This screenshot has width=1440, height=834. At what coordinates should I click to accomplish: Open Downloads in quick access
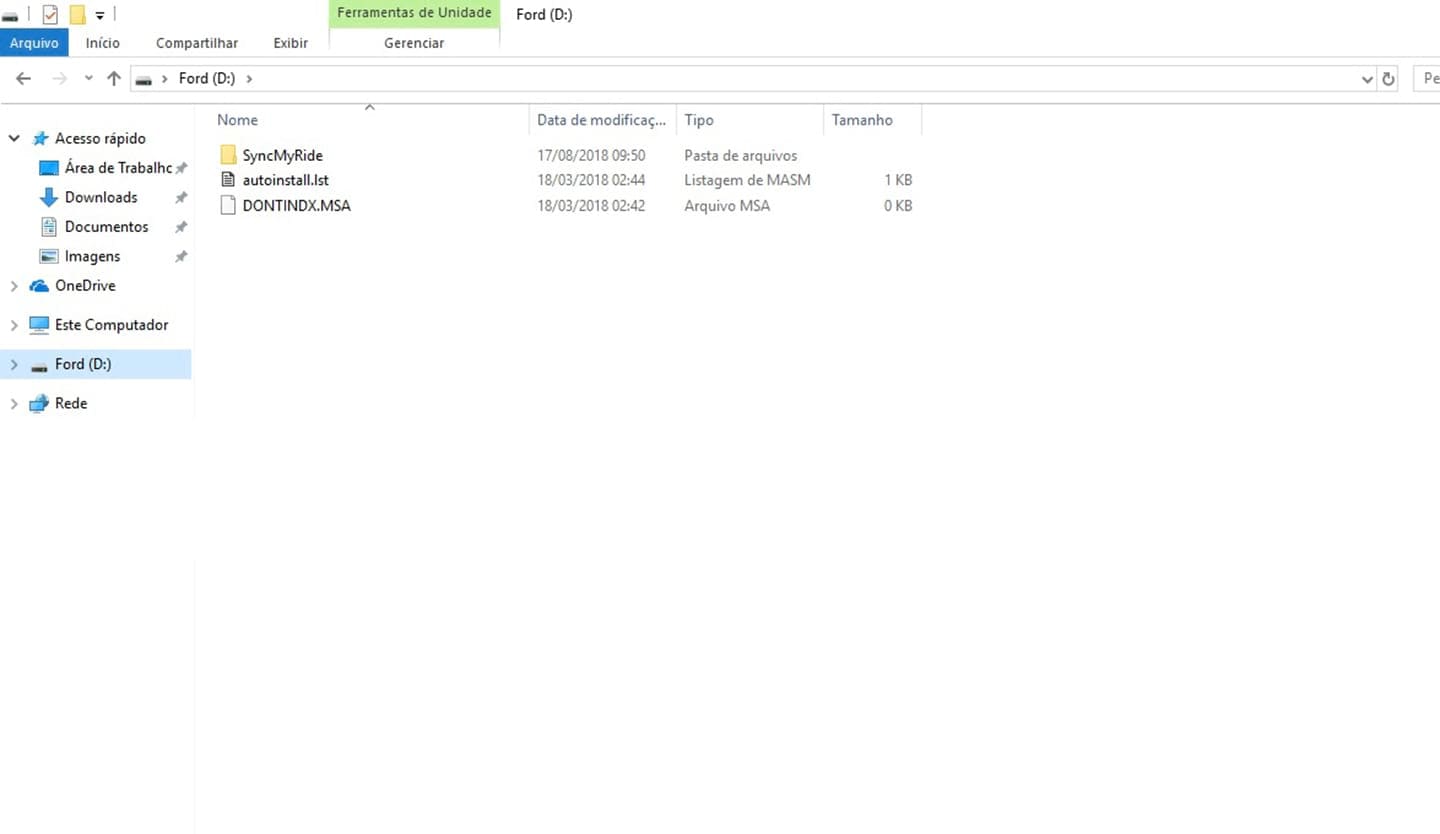tap(101, 198)
